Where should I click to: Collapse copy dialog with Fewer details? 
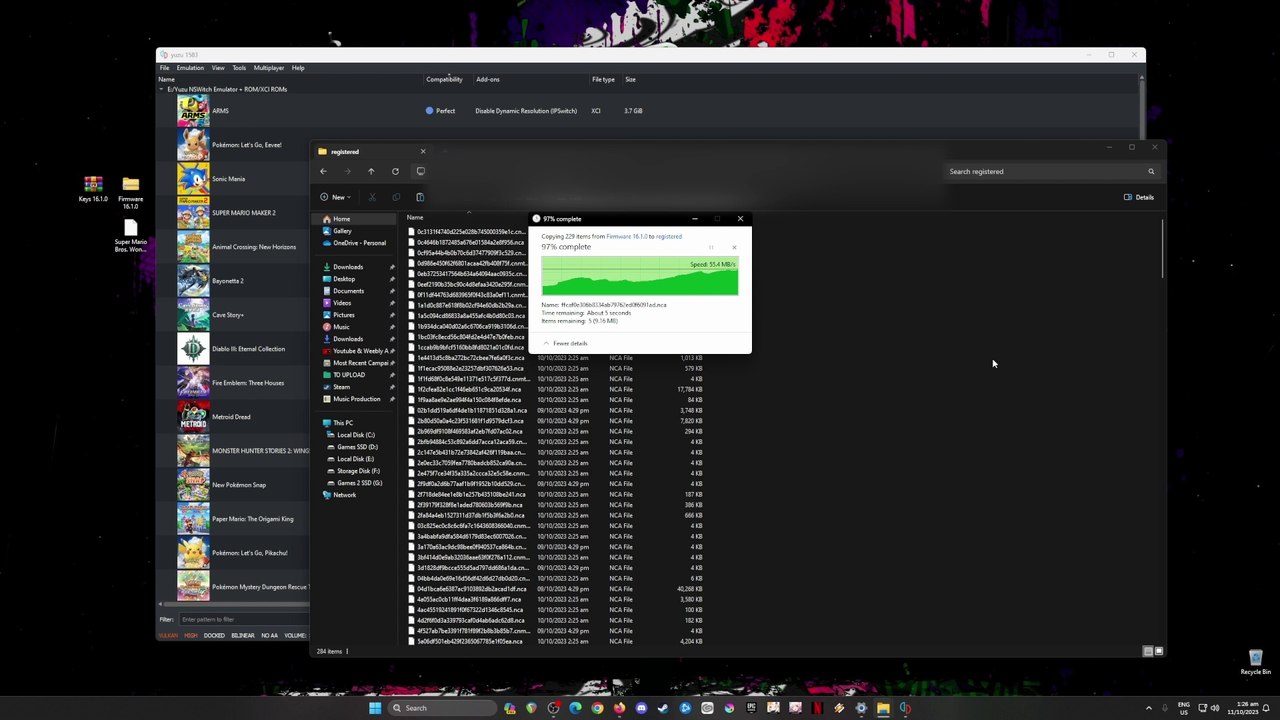pyautogui.click(x=565, y=343)
